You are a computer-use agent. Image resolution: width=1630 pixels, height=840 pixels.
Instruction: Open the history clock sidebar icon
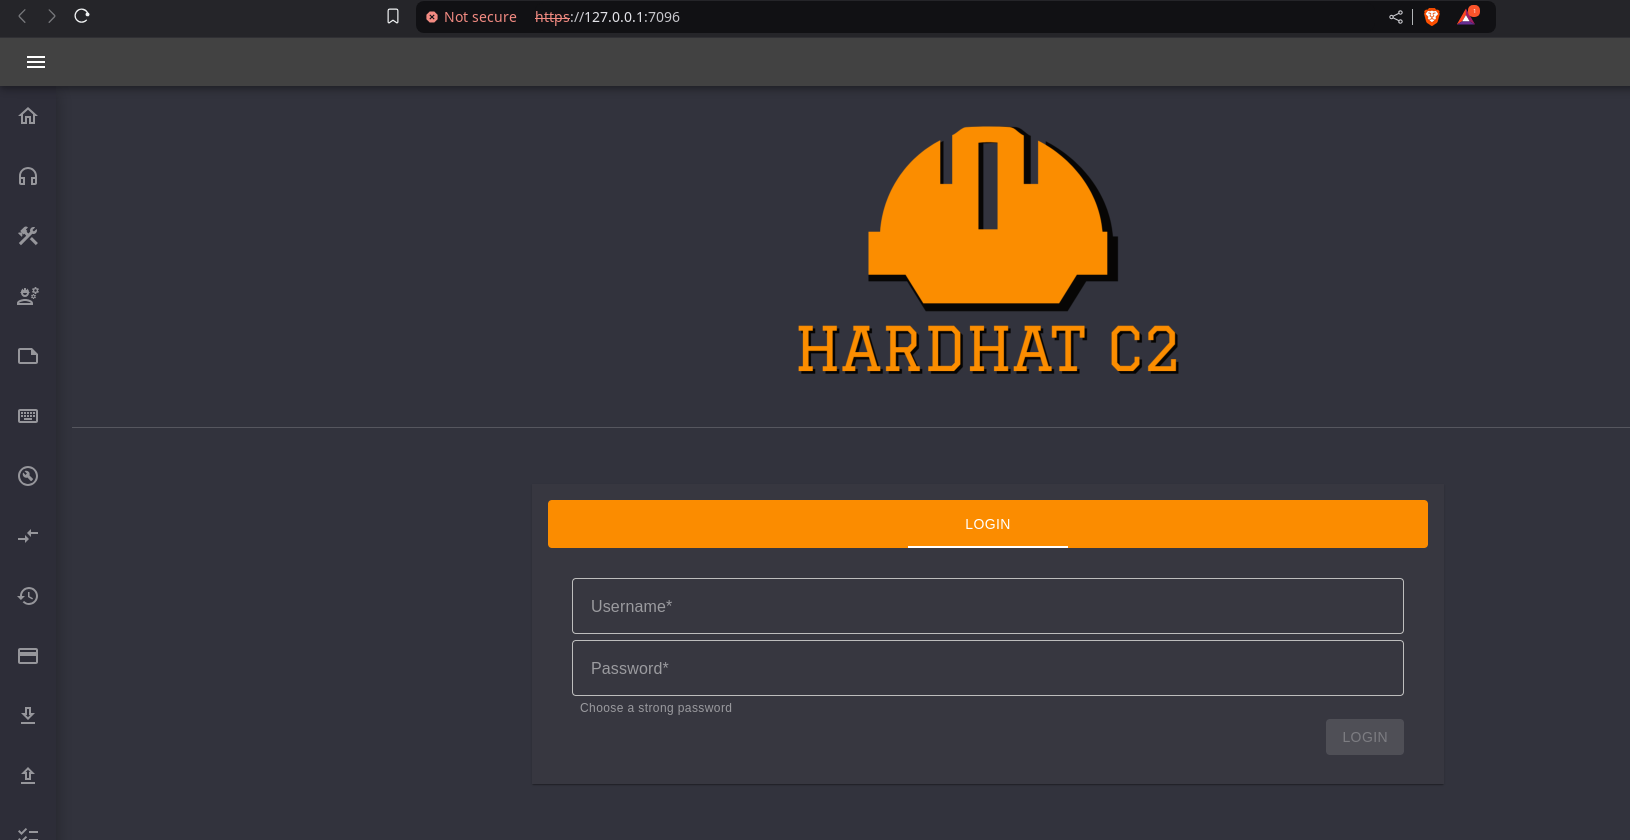[28, 596]
